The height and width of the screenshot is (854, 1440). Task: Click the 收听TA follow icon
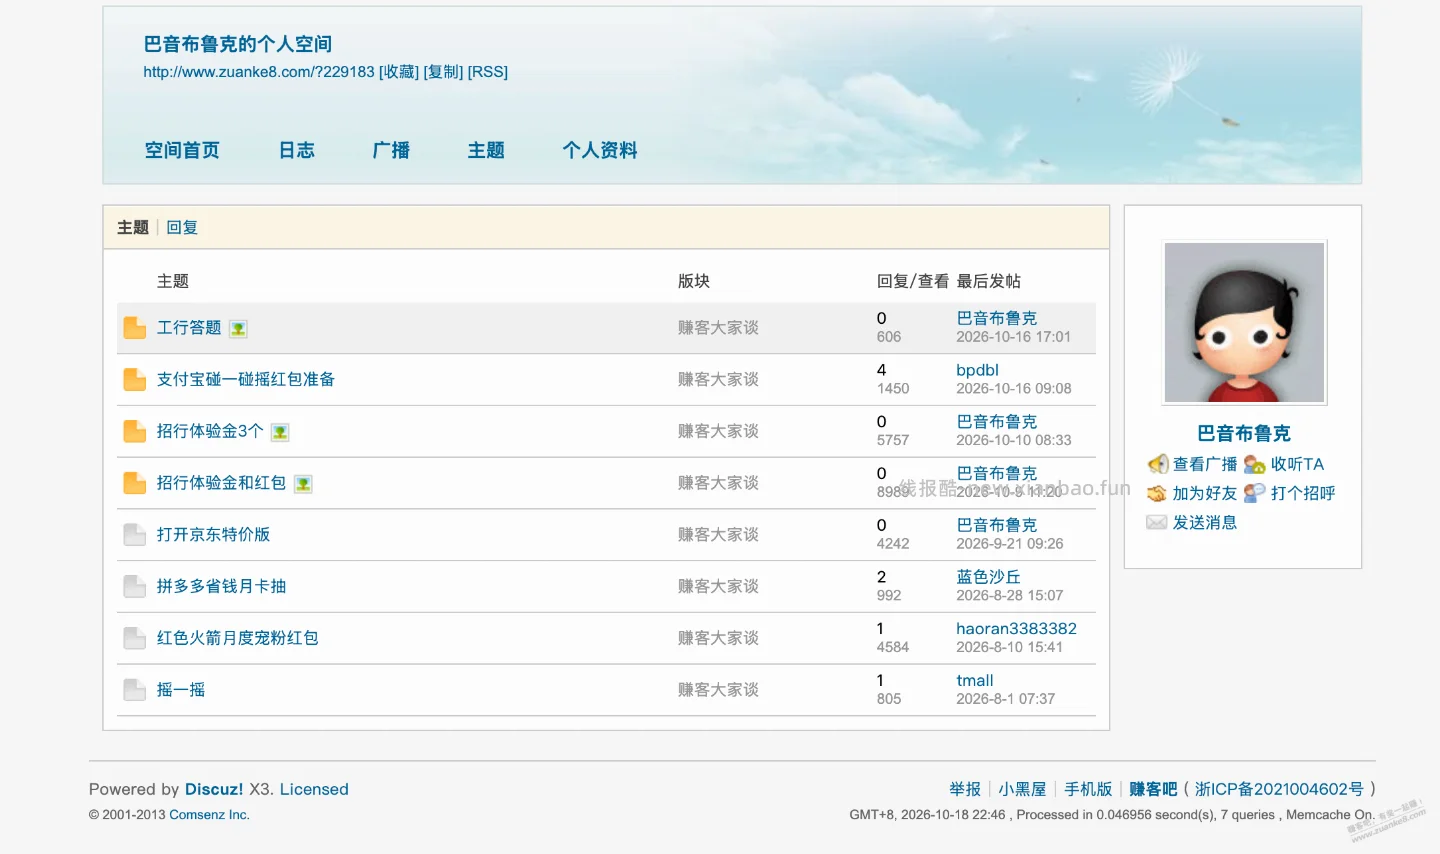click(1255, 464)
